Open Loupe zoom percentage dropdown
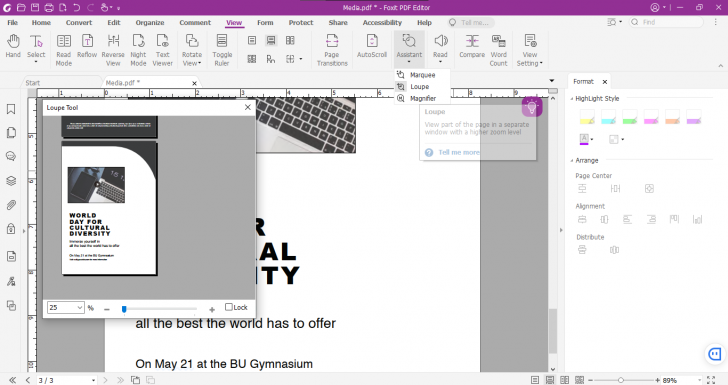 (x=80, y=307)
